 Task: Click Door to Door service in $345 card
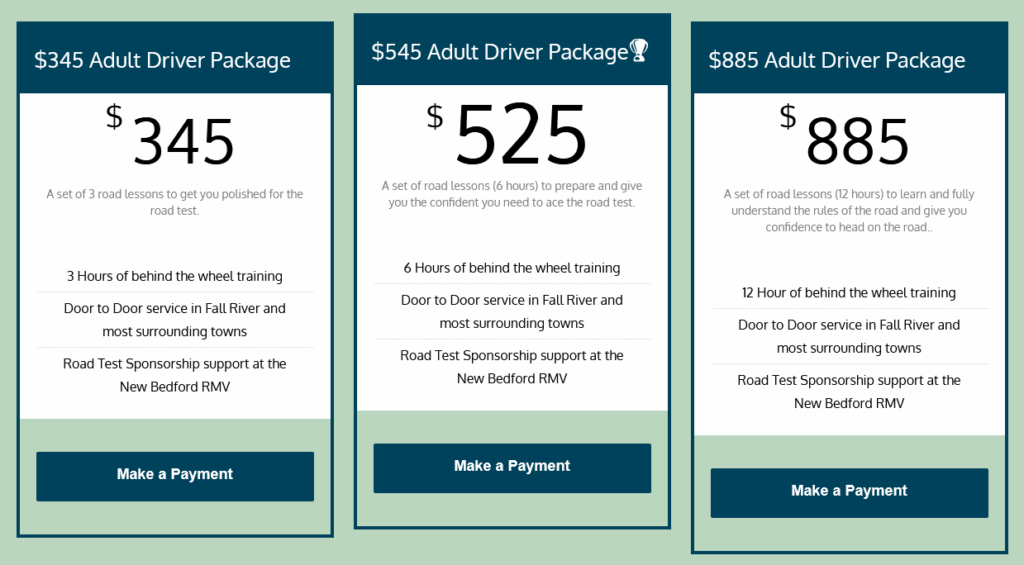coord(175,319)
